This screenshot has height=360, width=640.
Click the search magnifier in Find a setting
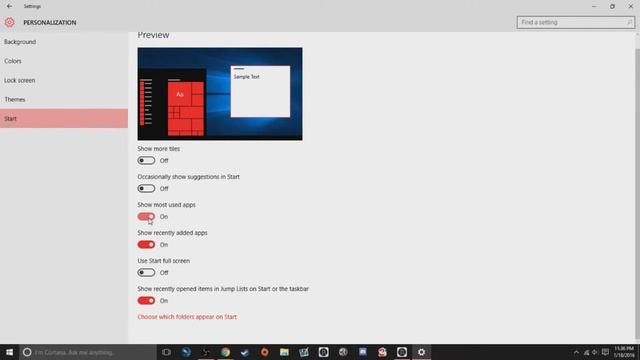[x=629, y=22]
